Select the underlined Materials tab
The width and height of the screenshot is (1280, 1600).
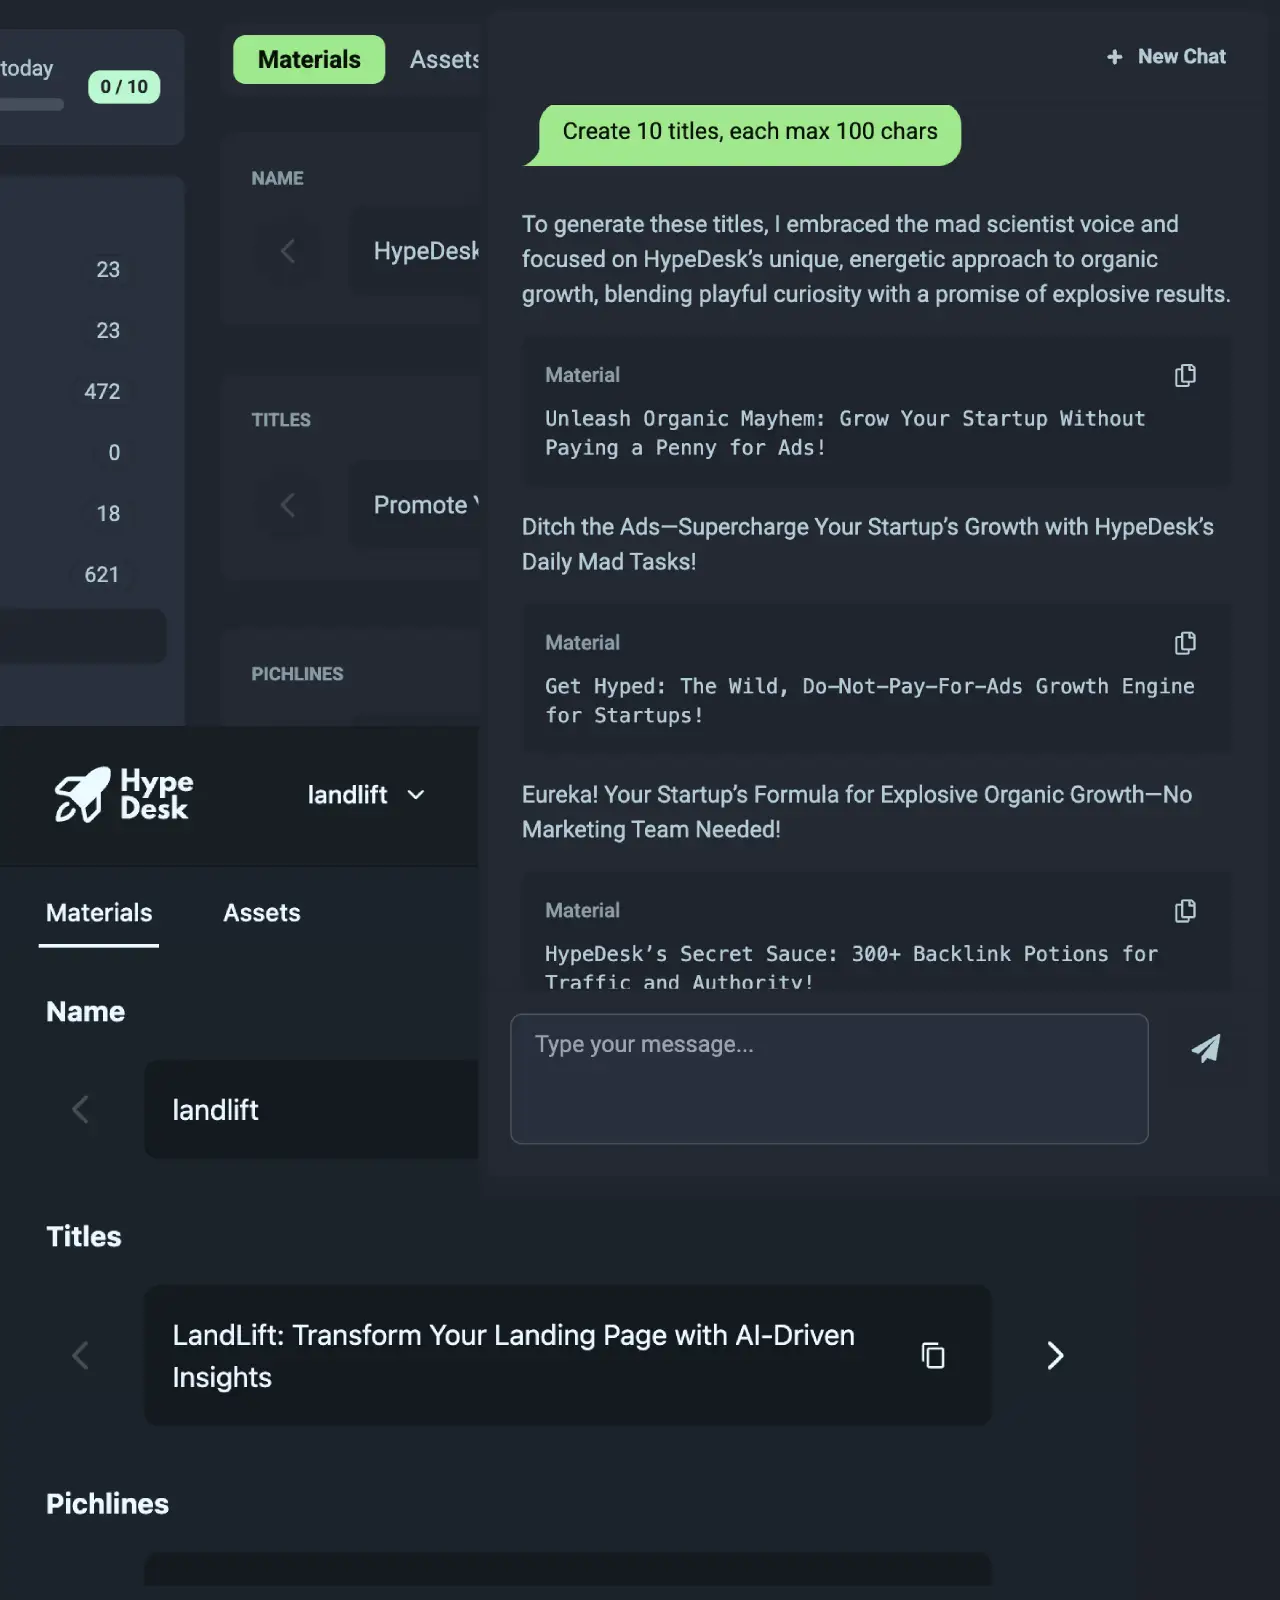point(99,913)
